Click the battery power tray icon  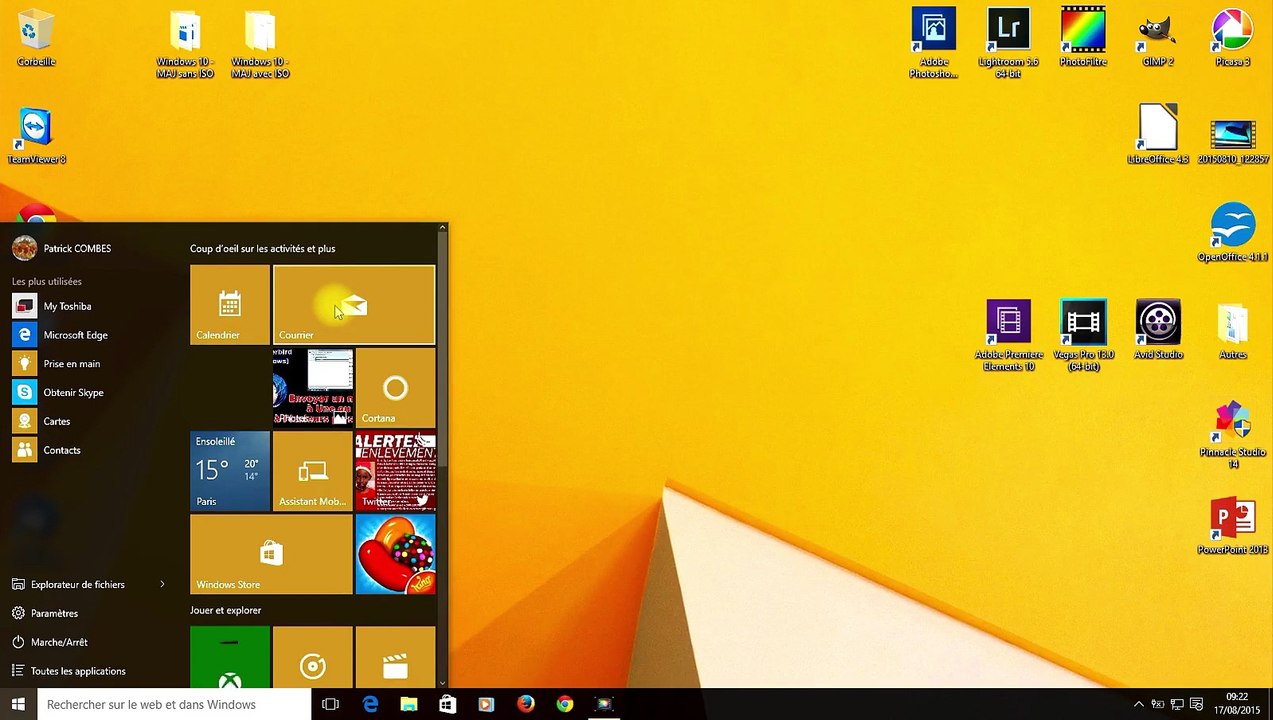click(x=1158, y=704)
